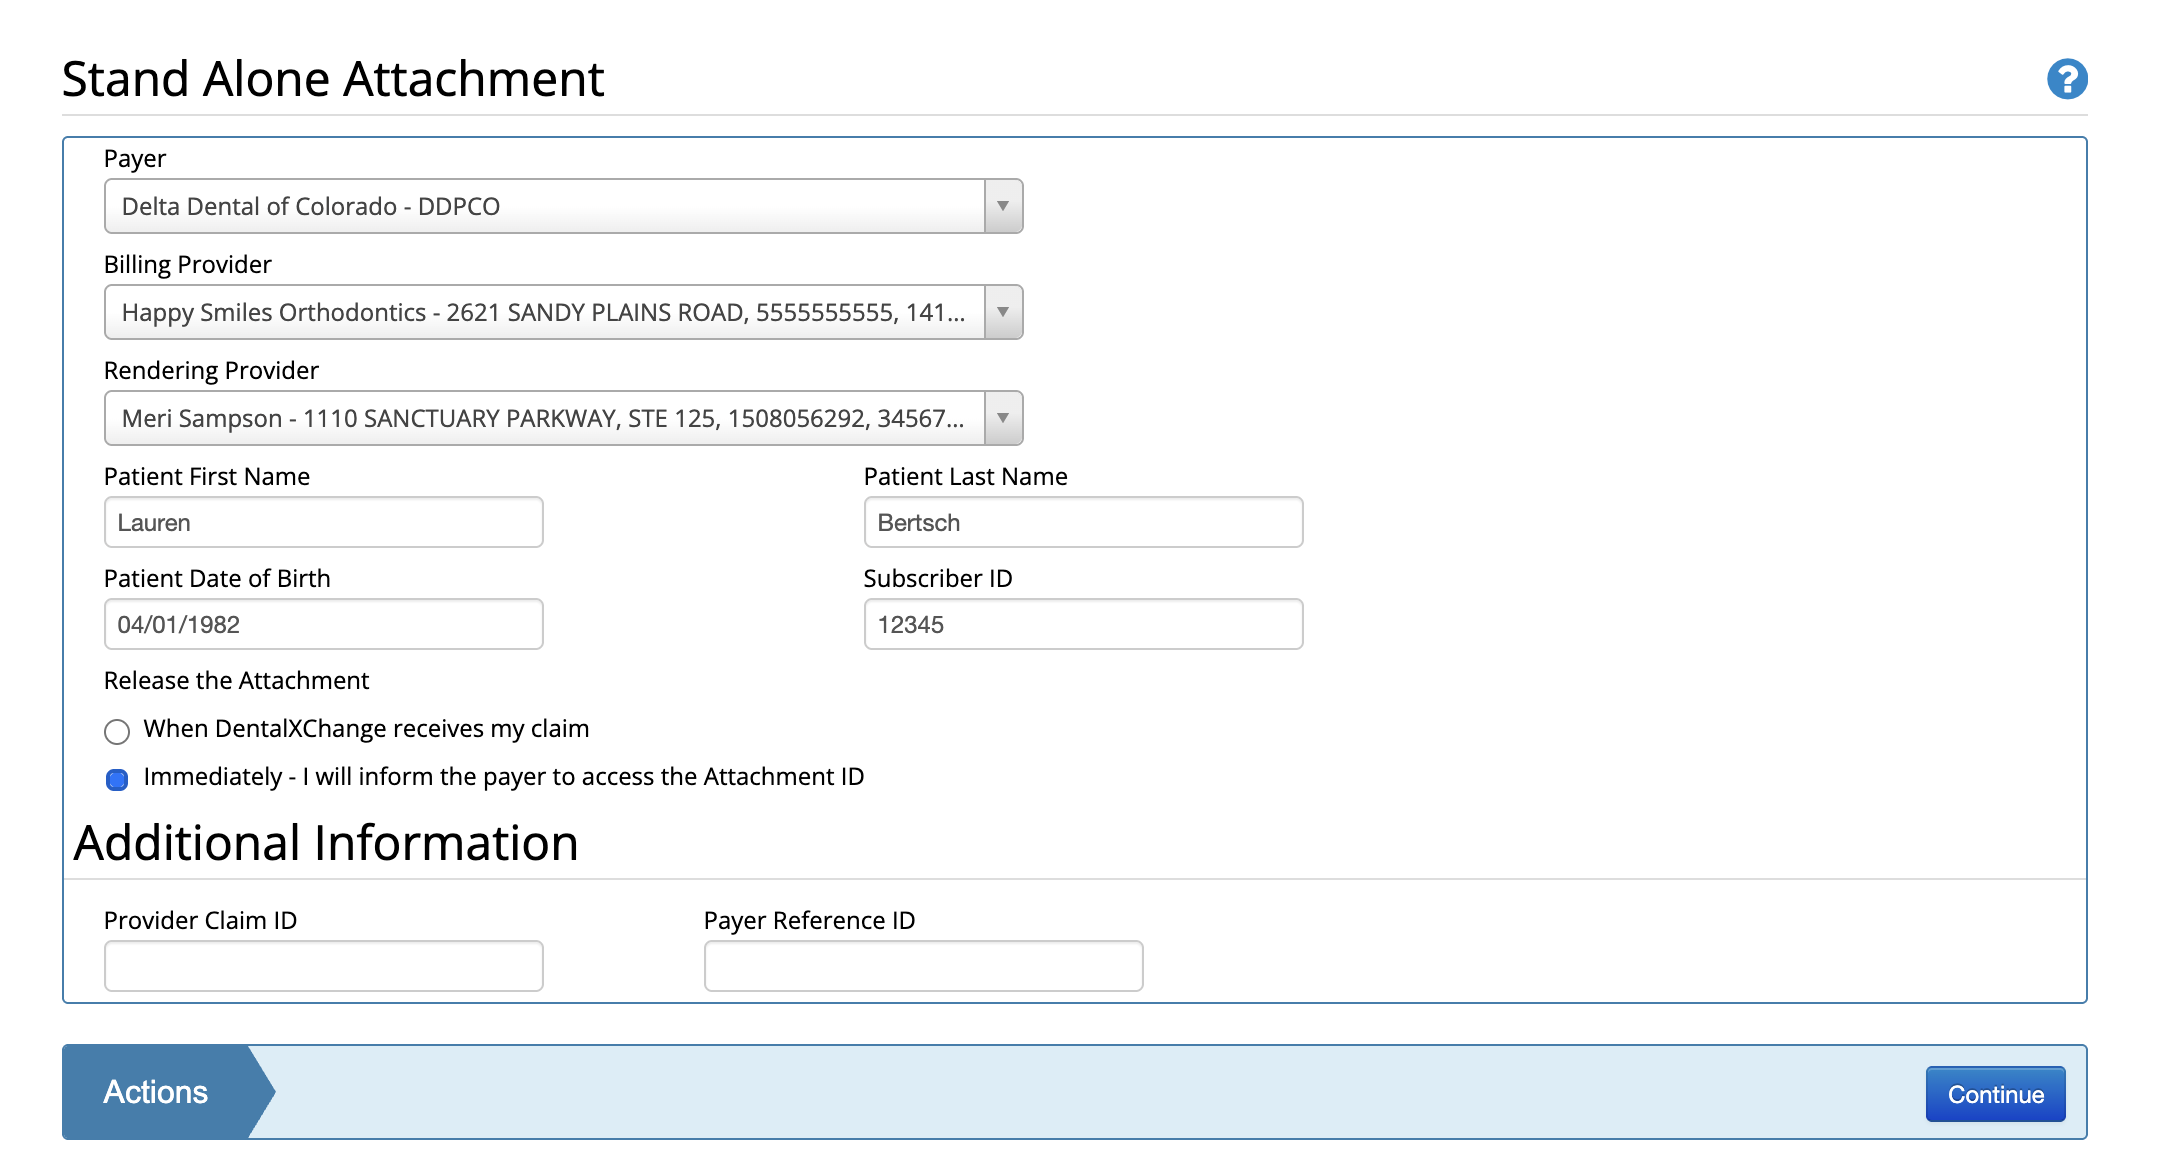Click Meri Sampson rendering provider field

point(544,418)
